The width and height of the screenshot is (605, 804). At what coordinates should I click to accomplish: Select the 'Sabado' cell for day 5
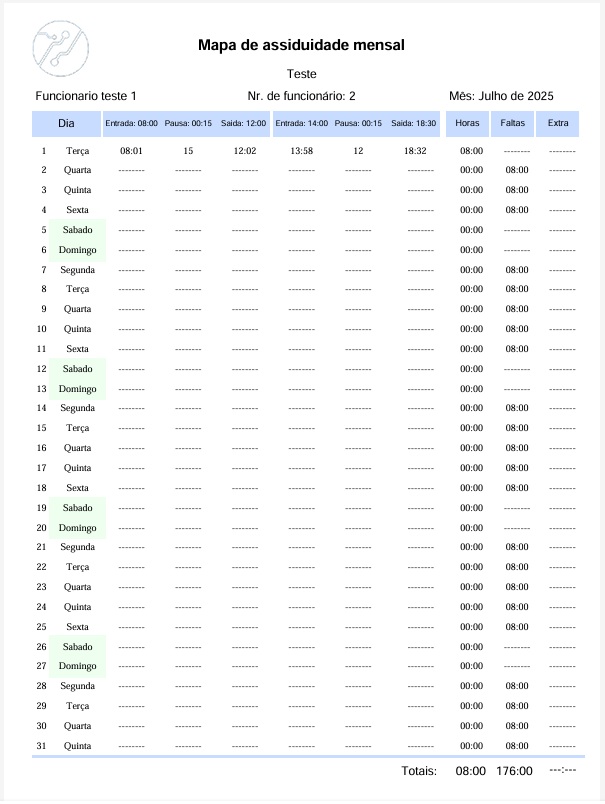pos(77,230)
